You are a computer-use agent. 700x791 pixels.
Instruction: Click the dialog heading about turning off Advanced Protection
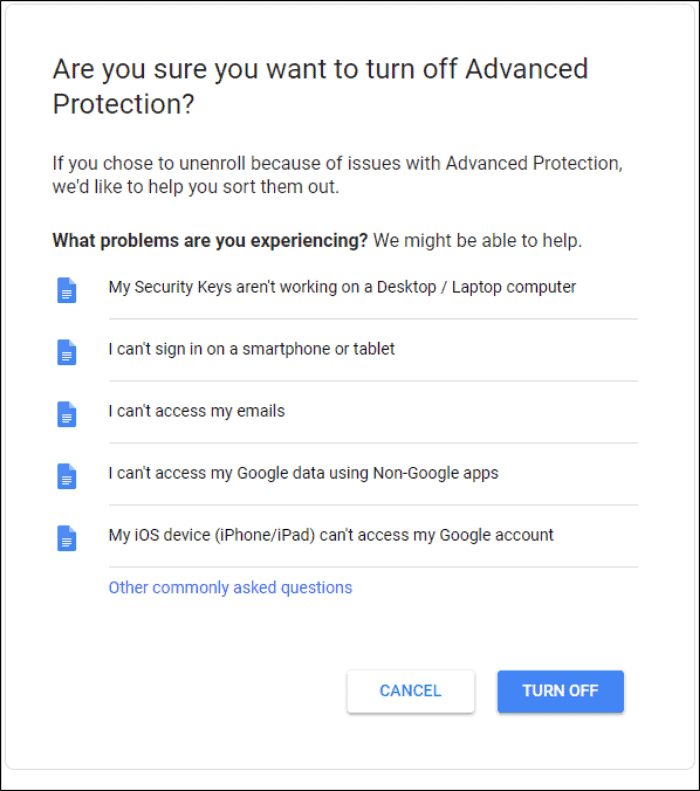(x=320, y=86)
